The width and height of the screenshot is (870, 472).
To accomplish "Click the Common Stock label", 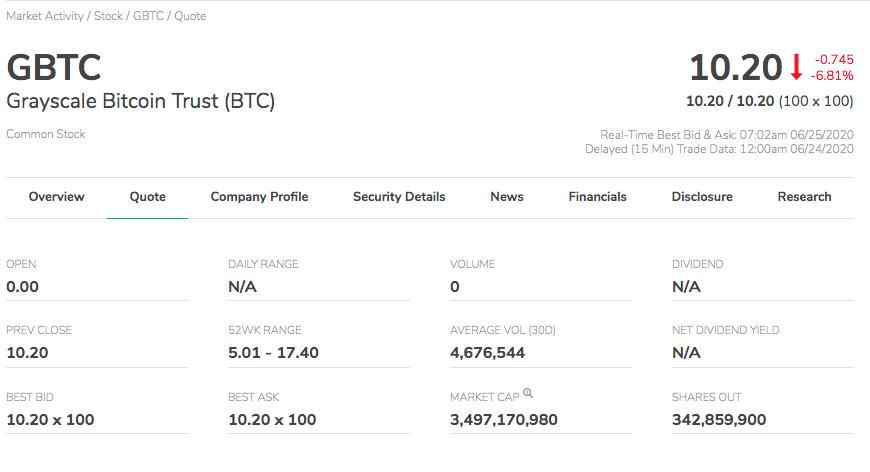I will pyautogui.click(x=45, y=134).
